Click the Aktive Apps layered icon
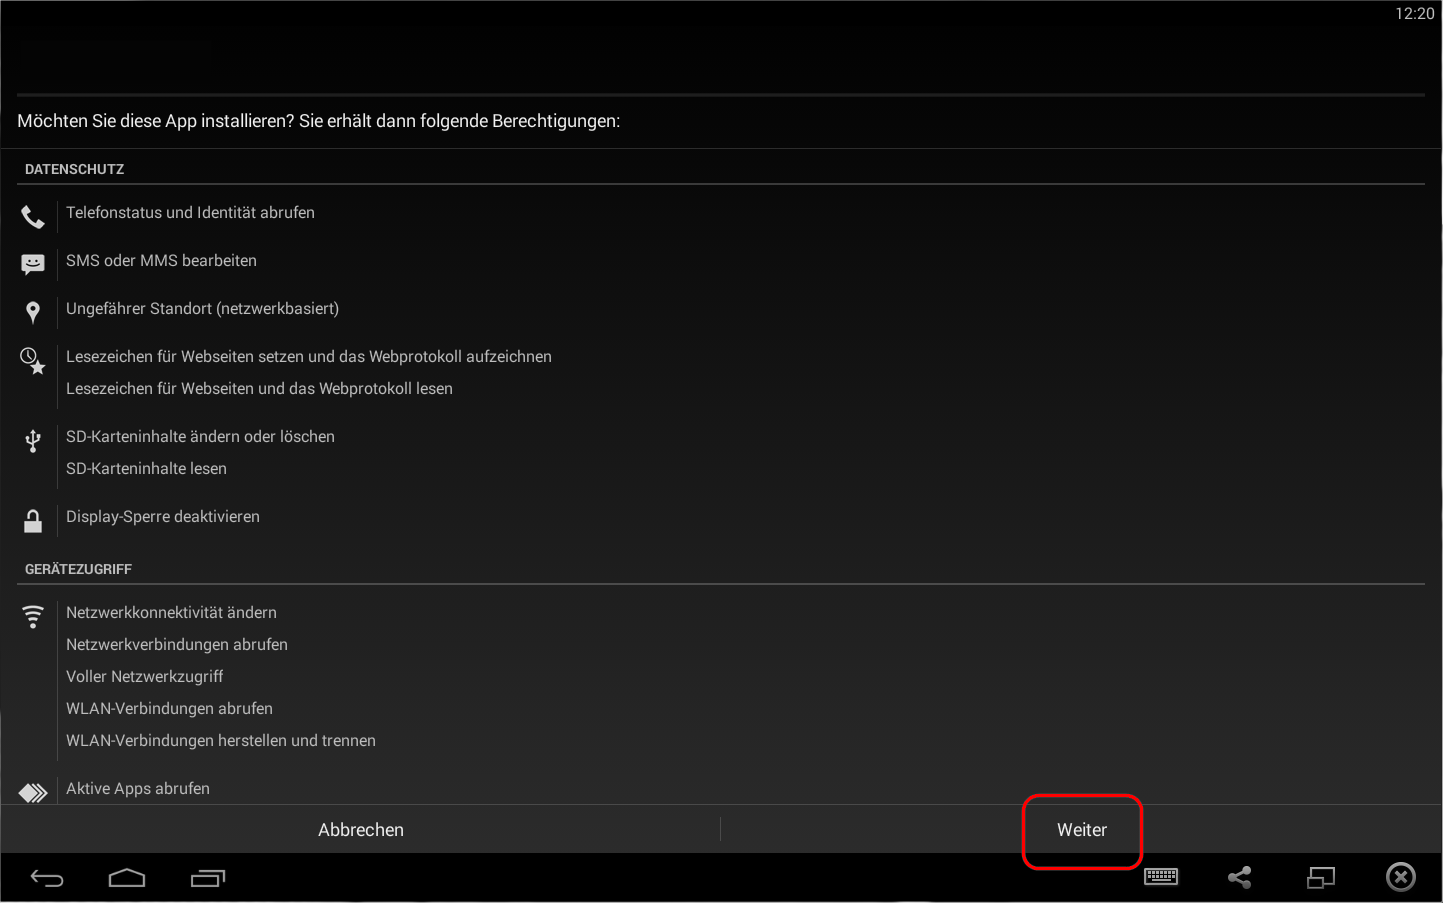This screenshot has width=1443, height=903. click(33, 792)
